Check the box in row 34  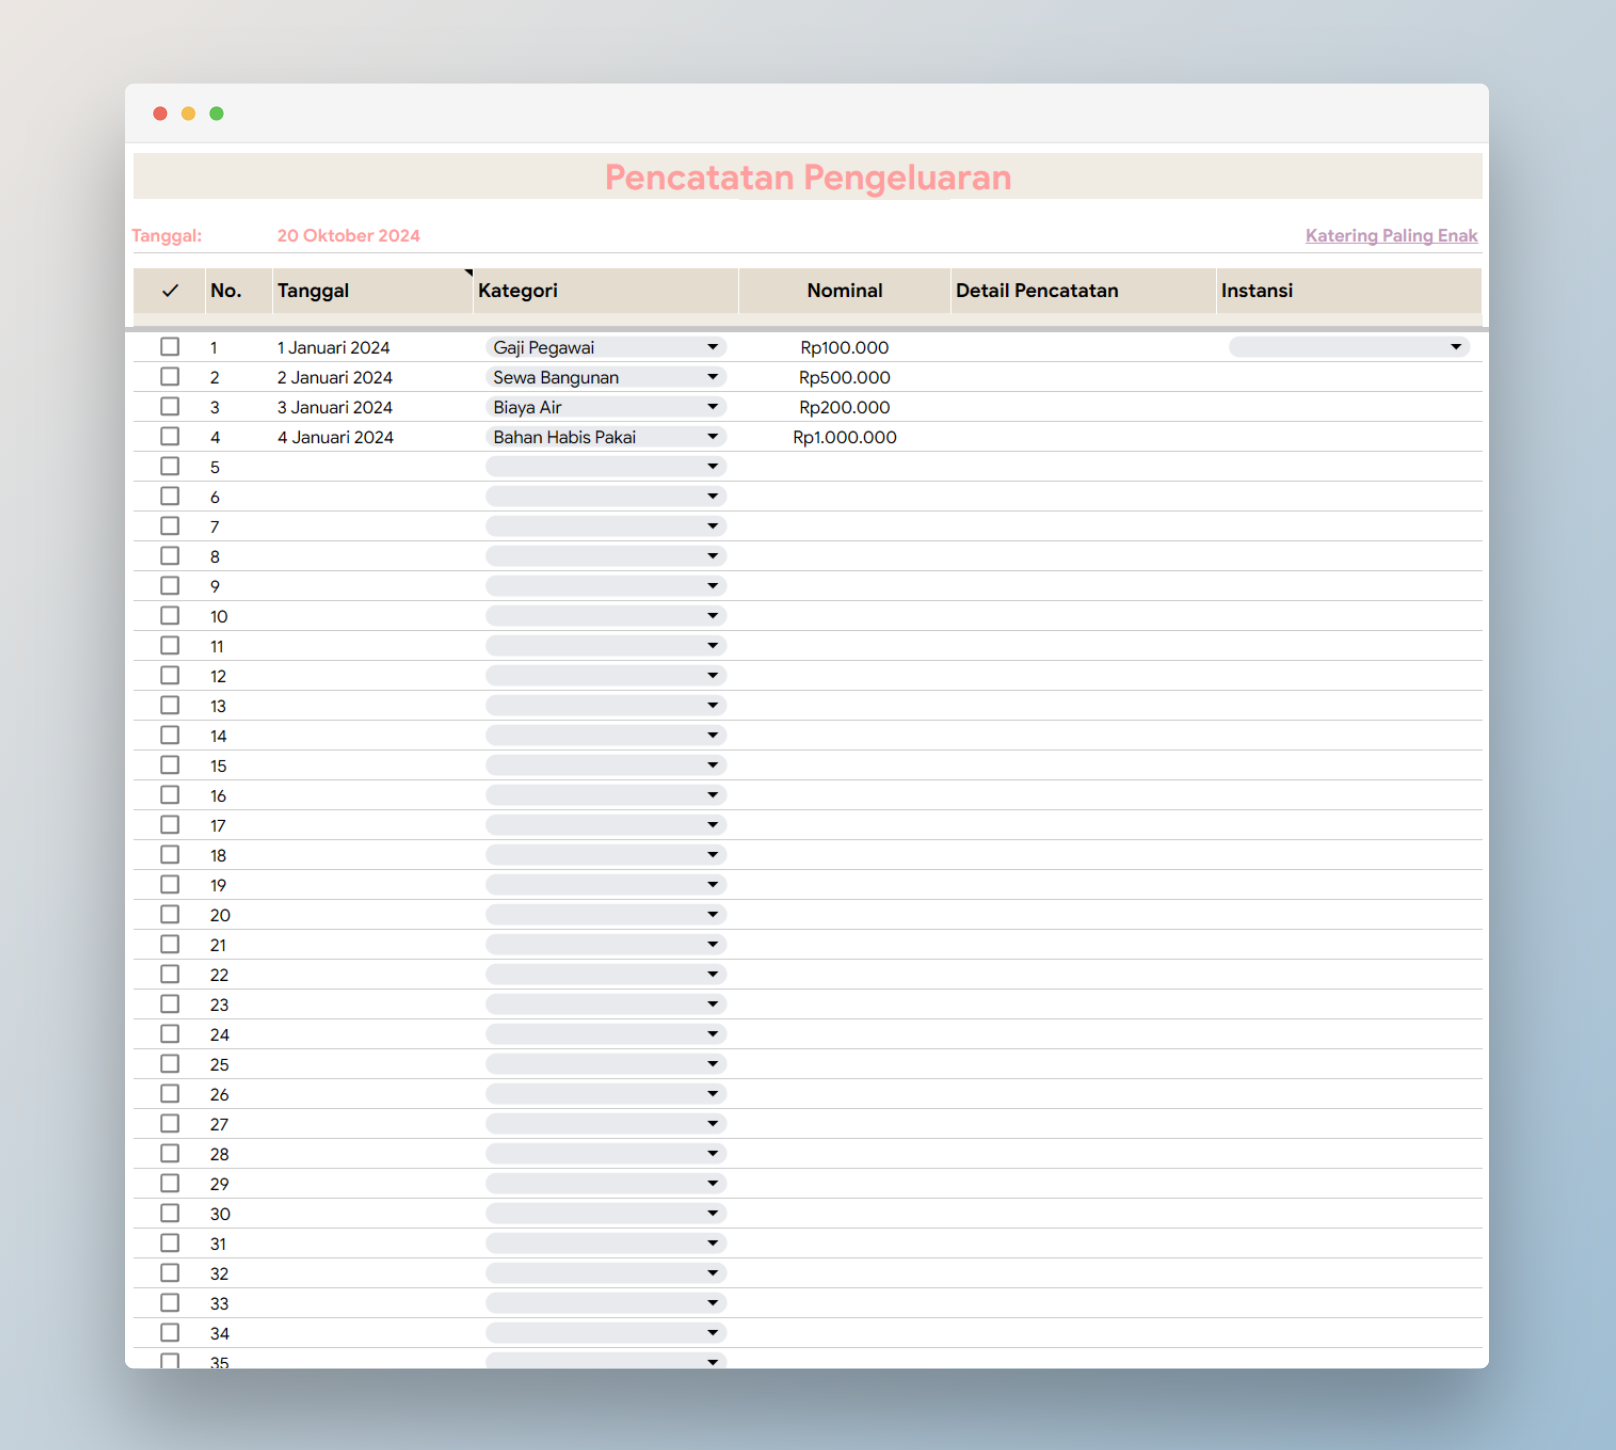click(170, 1332)
